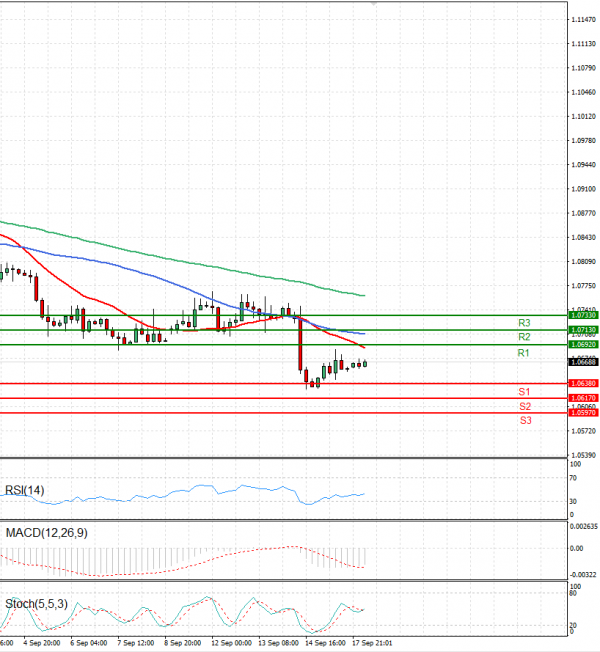Click the Stochastic scale value 80
Image resolution: width=600 pixels, height=652 pixels.
click(573, 593)
